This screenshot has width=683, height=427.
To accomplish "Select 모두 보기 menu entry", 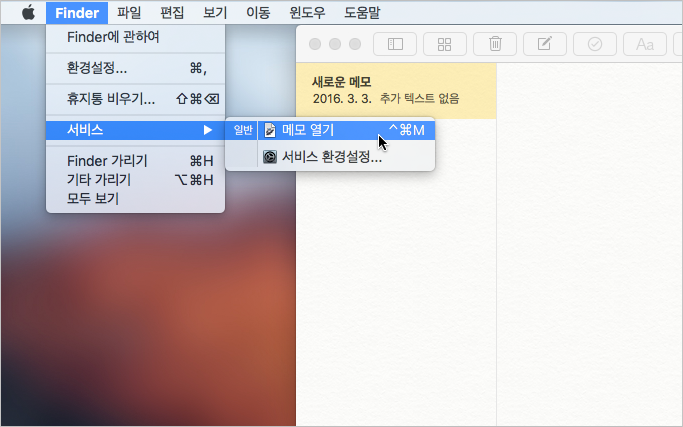I will (135, 198).
